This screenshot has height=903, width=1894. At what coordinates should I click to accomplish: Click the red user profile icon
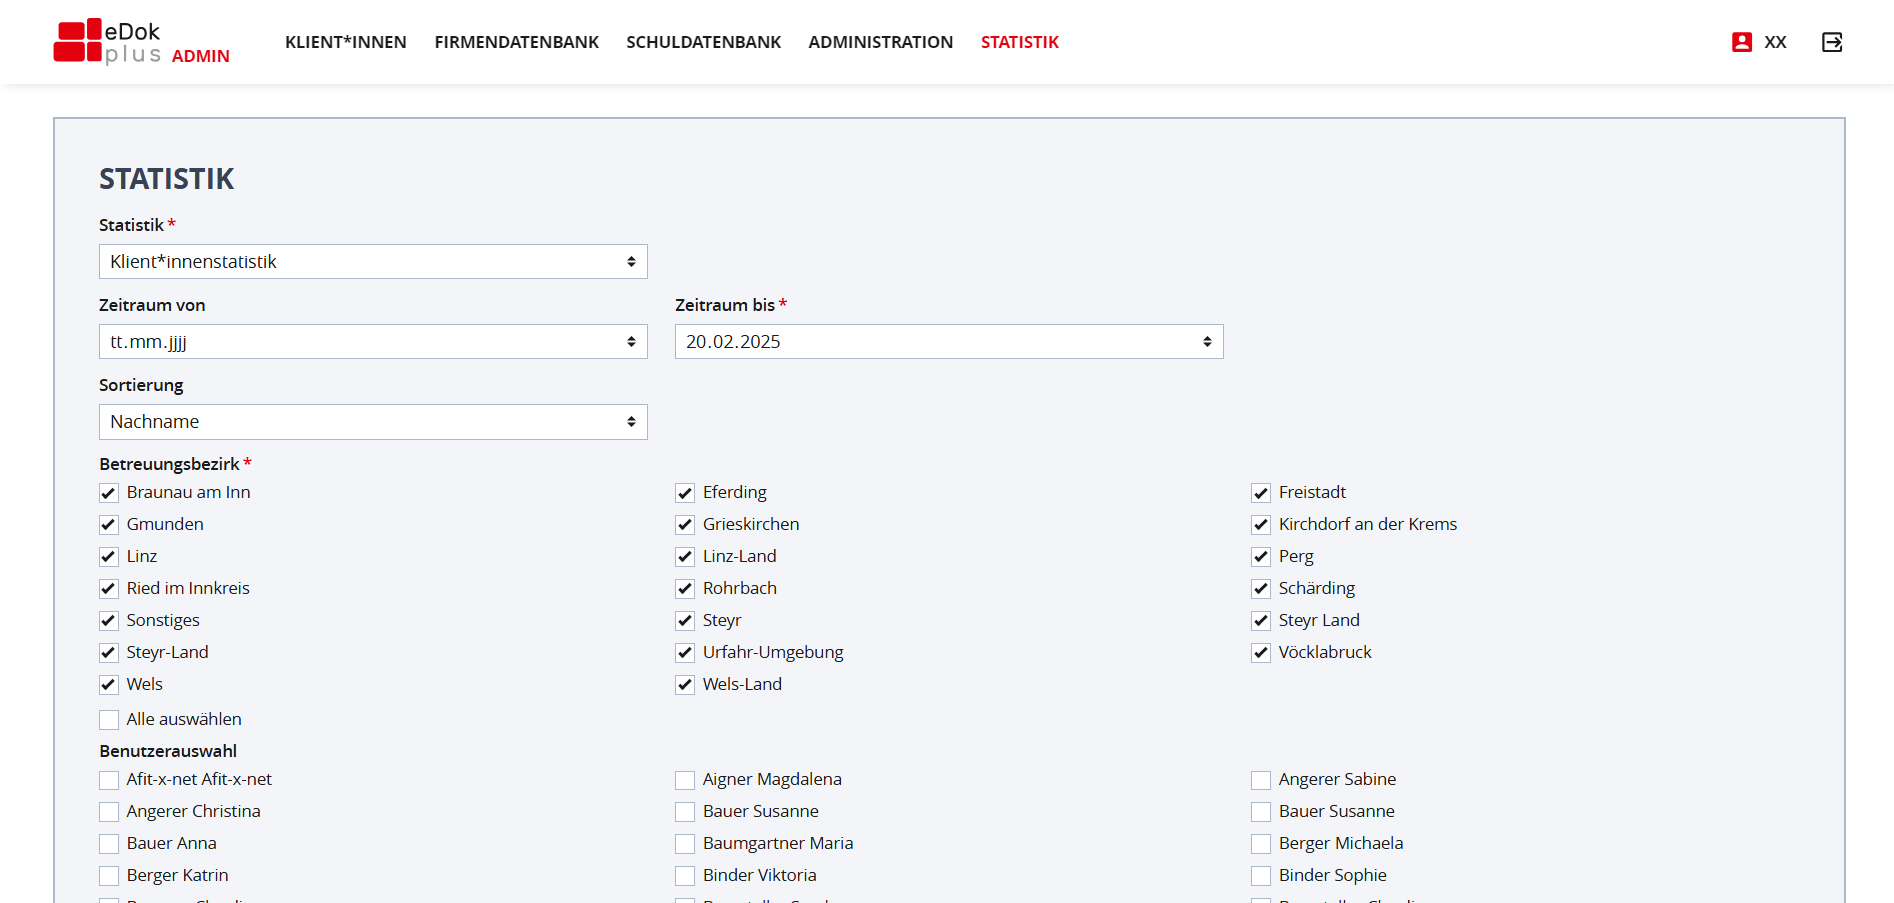pyautogui.click(x=1741, y=42)
